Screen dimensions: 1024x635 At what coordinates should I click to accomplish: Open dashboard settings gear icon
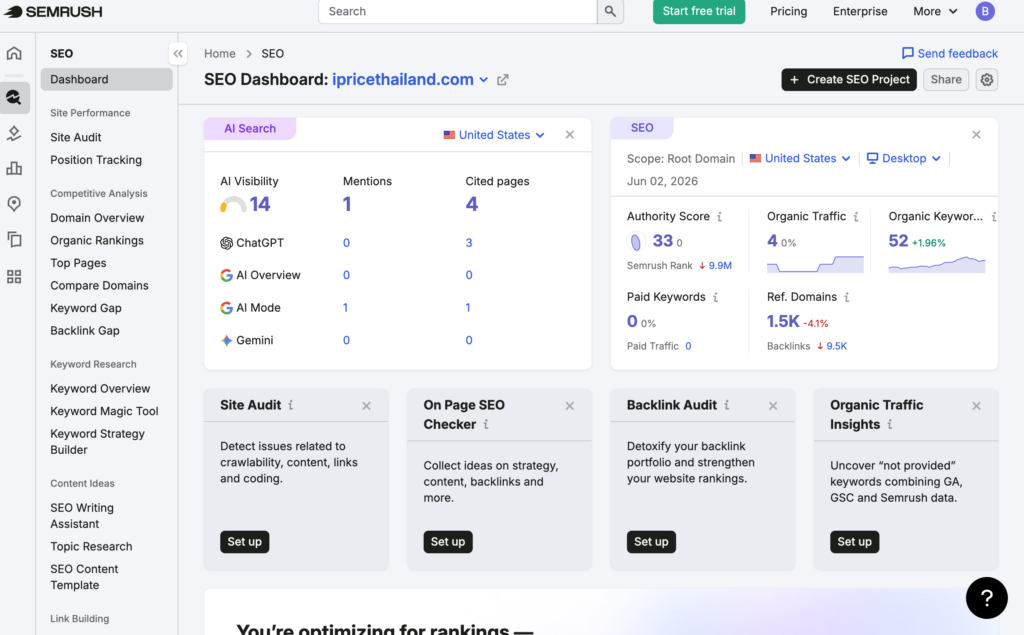(987, 80)
